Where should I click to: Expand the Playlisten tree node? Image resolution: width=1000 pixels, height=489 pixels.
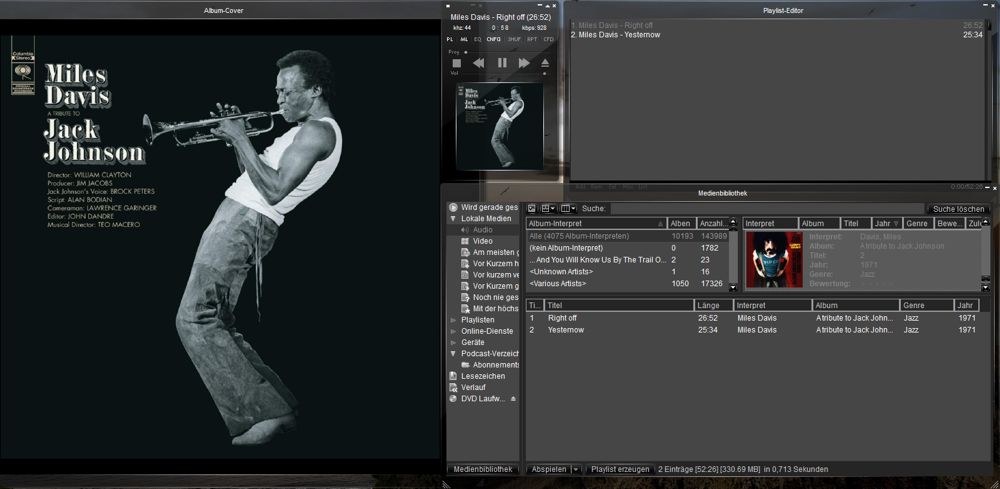[x=453, y=320]
